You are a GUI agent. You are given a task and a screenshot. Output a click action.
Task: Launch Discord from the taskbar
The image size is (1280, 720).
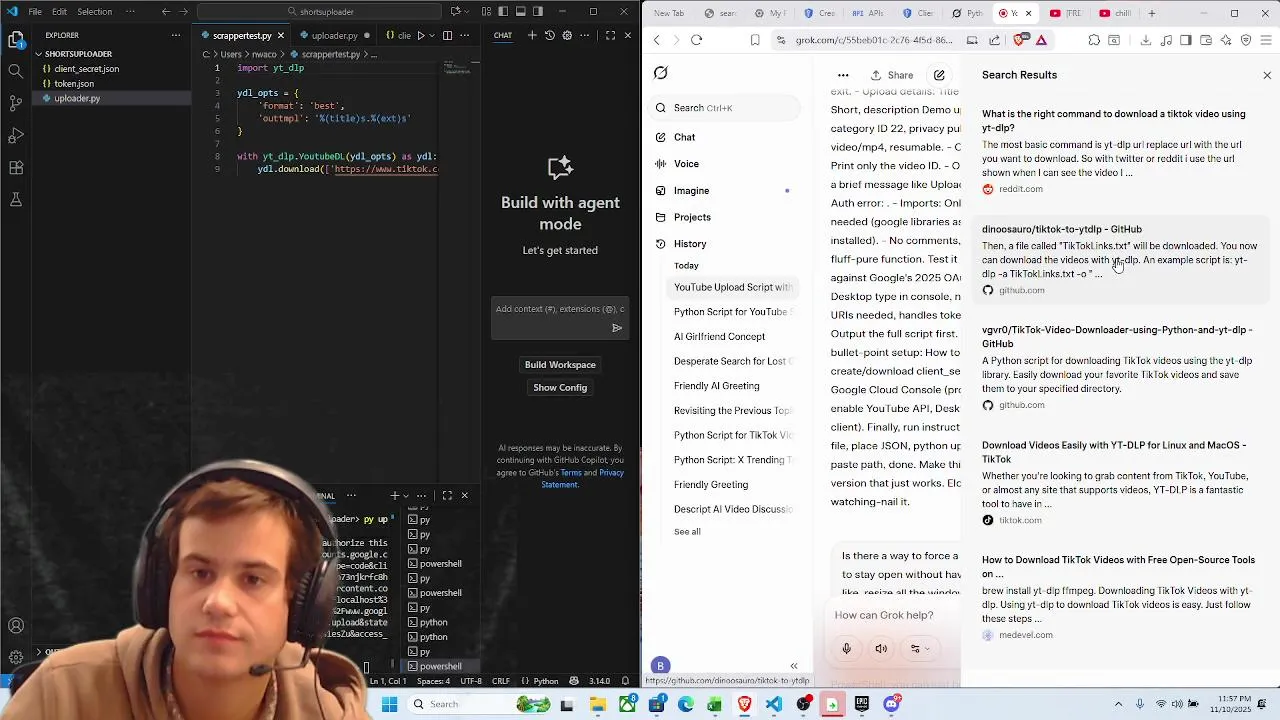pyautogui.click(x=891, y=704)
